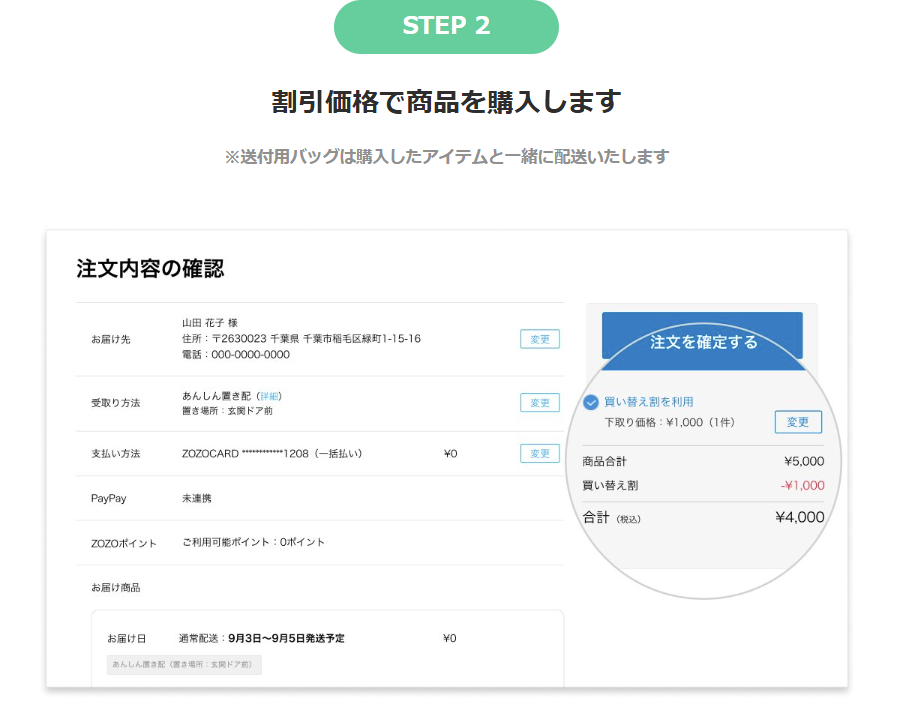Click 変更 for the お届け先 row
The height and width of the screenshot is (720, 904).
coord(539,339)
